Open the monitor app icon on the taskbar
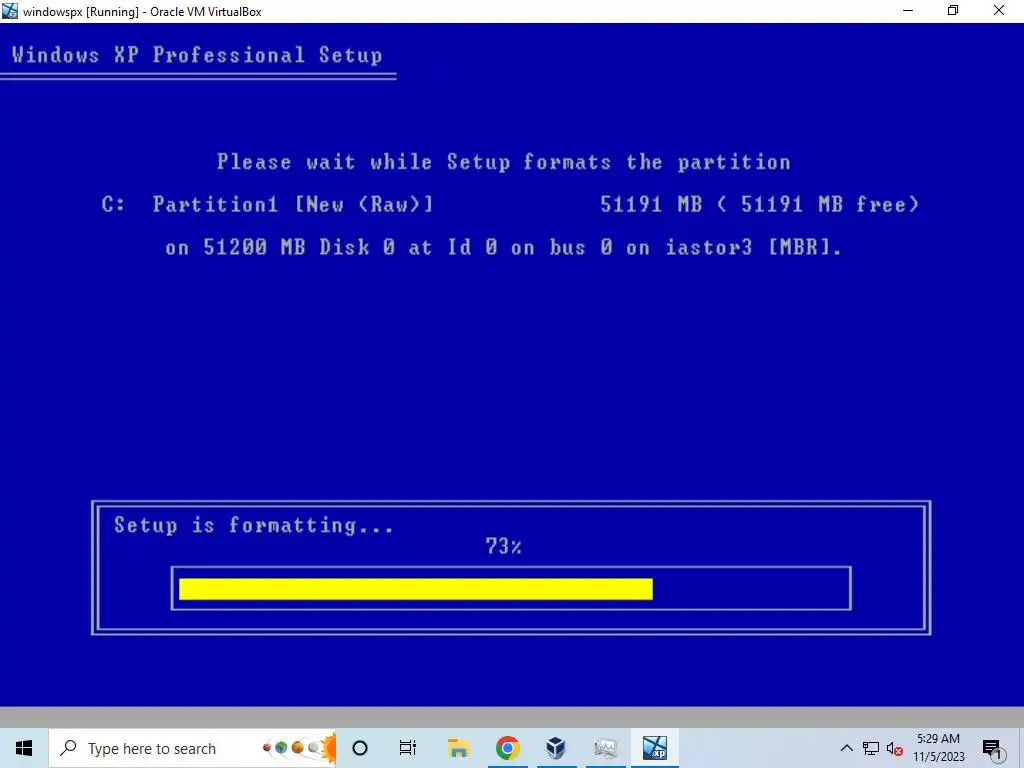 coord(605,748)
